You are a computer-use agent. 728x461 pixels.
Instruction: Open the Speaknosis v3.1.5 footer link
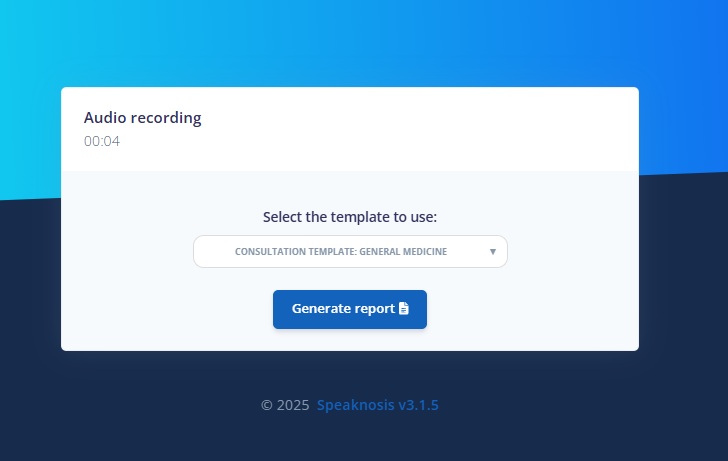[377, 405]
